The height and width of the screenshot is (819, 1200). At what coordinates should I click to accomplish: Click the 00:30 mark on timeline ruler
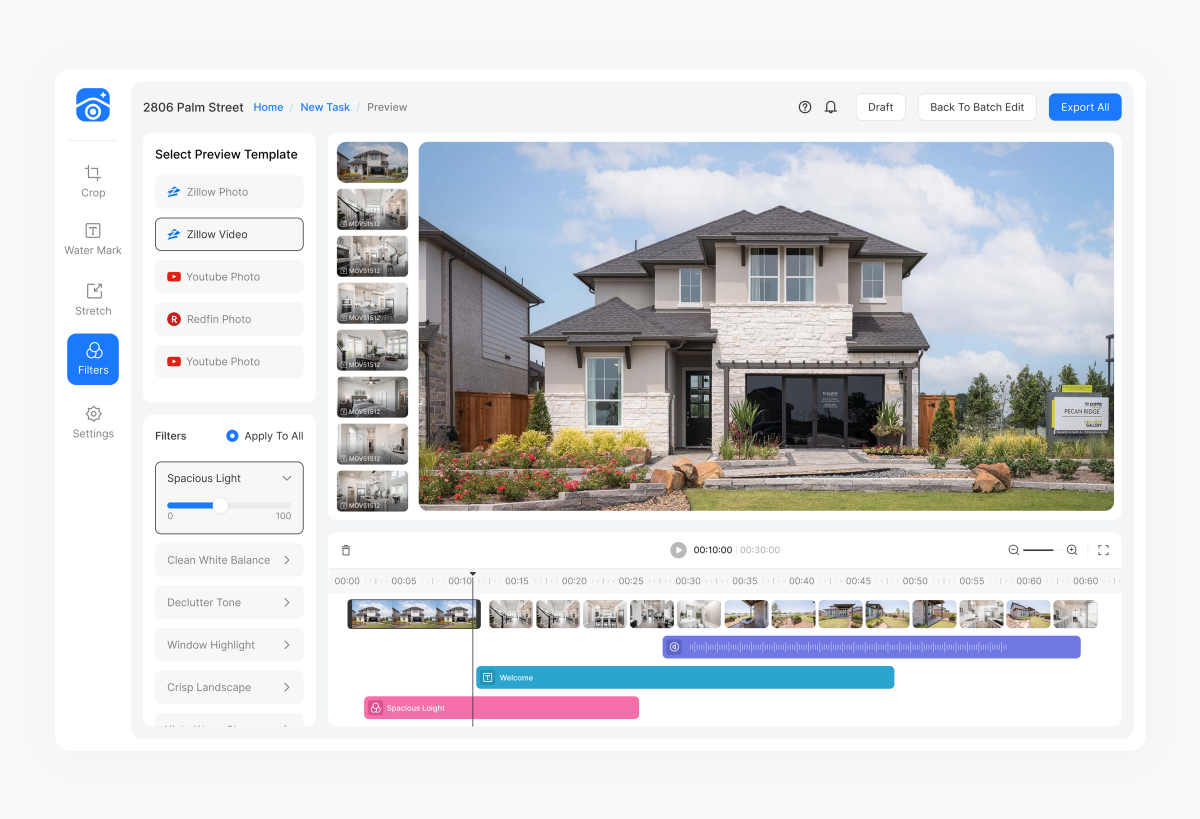(687, 581)
